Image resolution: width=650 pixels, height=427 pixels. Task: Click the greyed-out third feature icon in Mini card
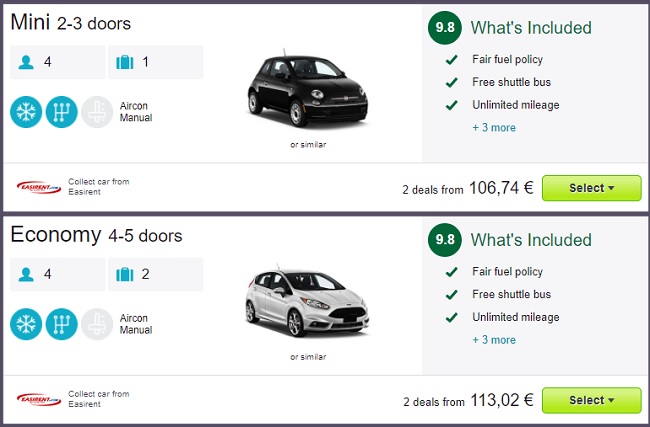pyautogui.click(x=97, y=111)
